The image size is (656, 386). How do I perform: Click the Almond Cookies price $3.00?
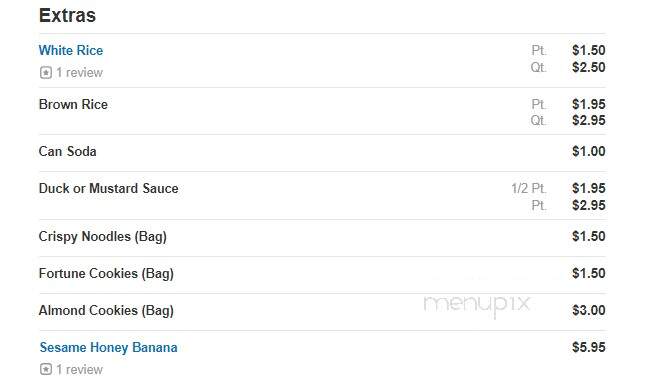tap(589, 310)
